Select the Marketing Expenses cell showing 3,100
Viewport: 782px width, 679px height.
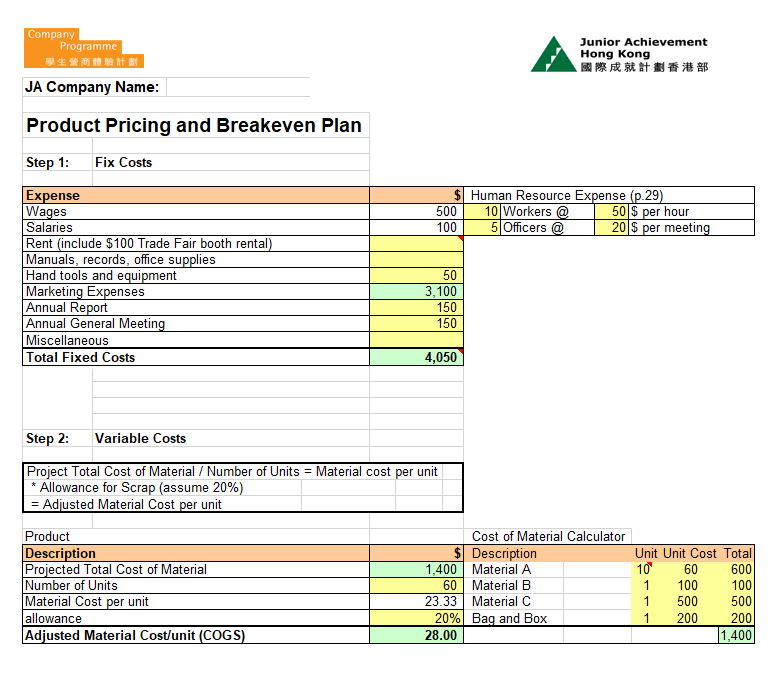[416, 292]
